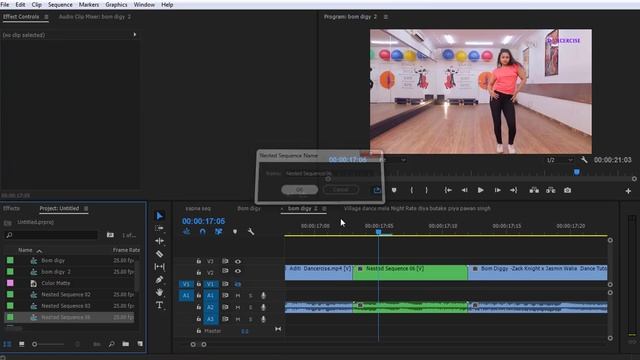This screenshot has height=360, width=640.
Task: Open Program monitor settings wrench
Action: coord(584,160)
